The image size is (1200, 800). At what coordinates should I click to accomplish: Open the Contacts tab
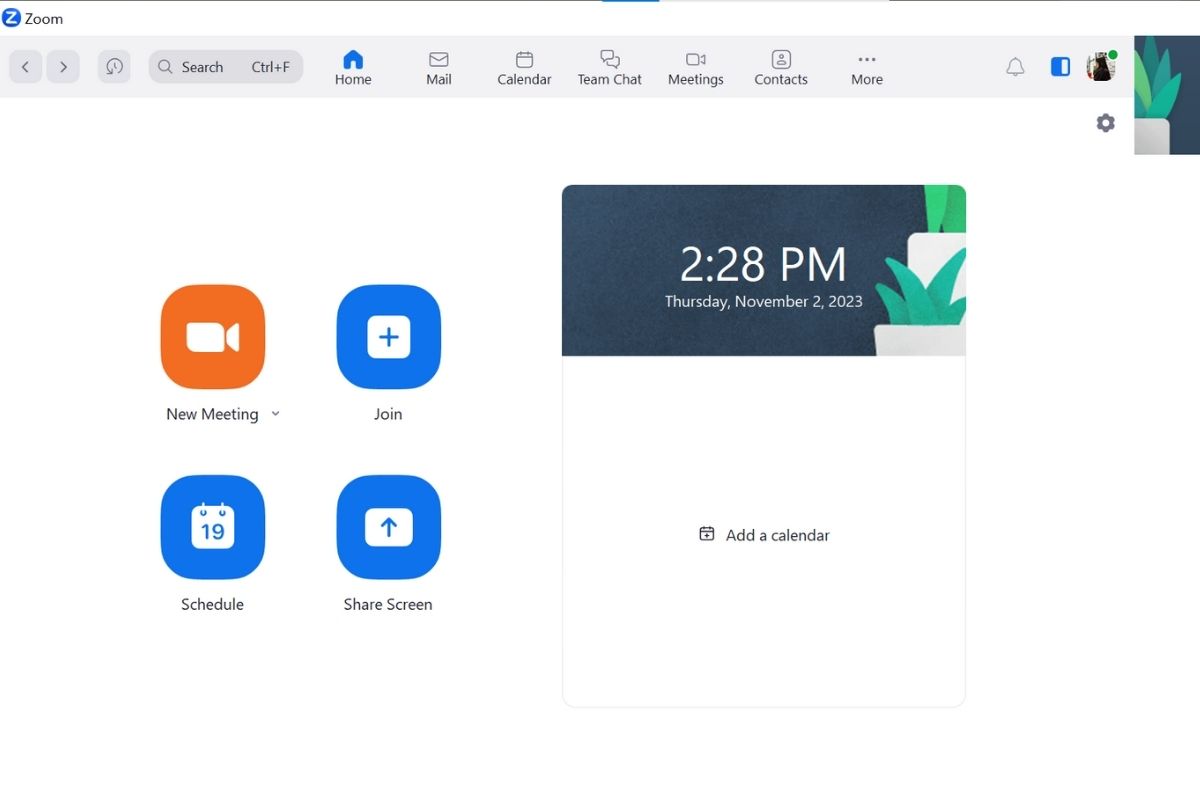[781, 67]
